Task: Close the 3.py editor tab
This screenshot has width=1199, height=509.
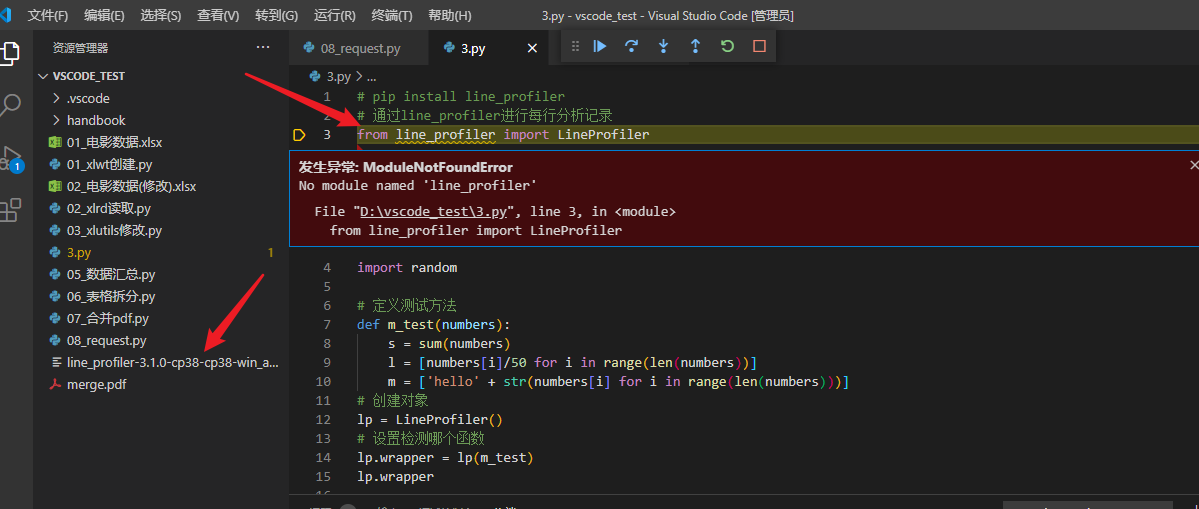Action: click(x=533, y=48)
